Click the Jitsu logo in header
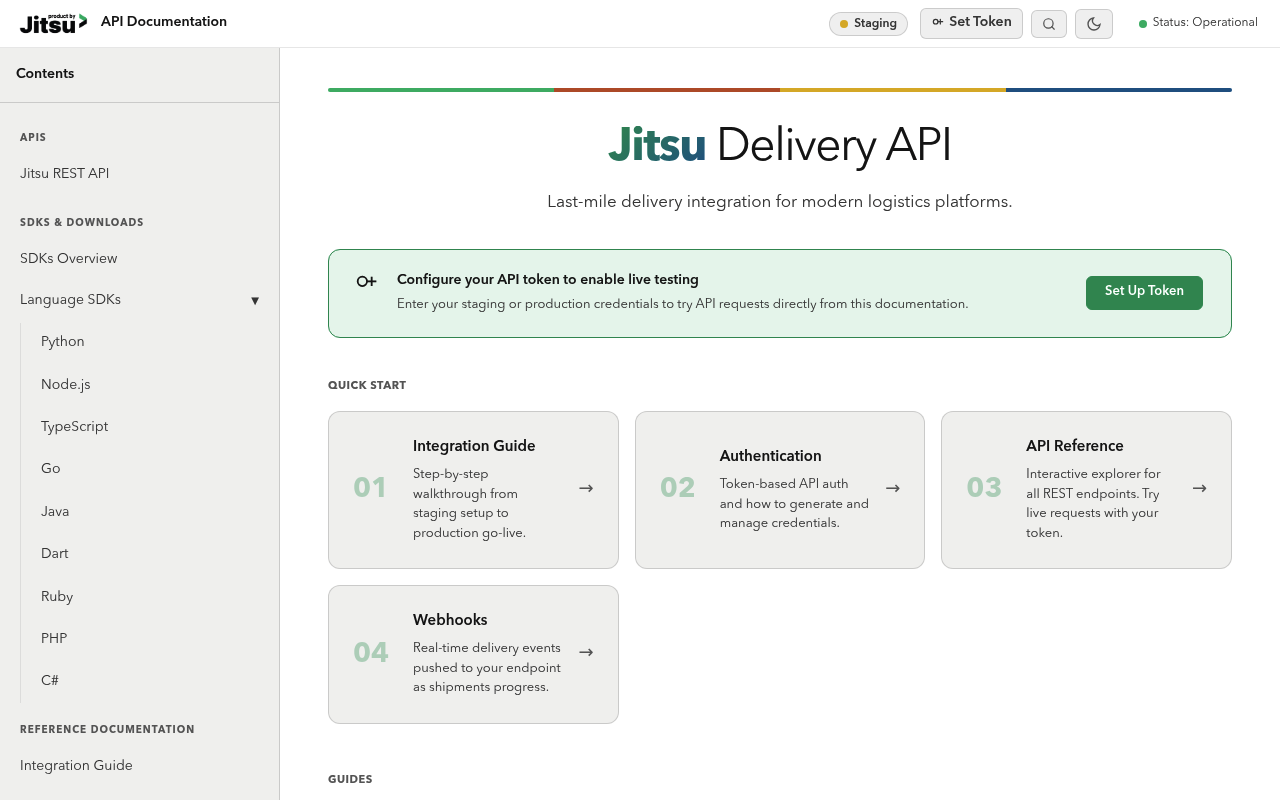Screen dimensions: 1280x800 pyautogui.click(x=53, y=23)
